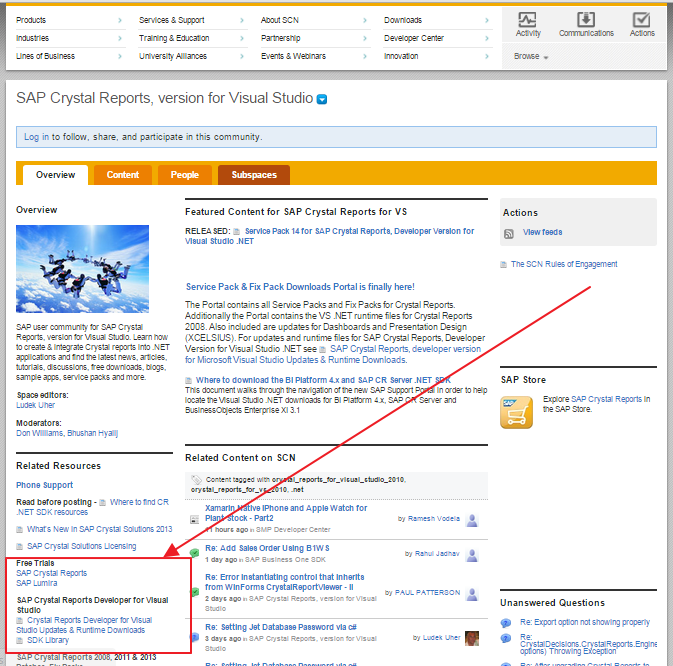Screen dimensions: 673x666
Task: Click Ramesh Vodela's avatar icon
Action: [x=472, y=520]
